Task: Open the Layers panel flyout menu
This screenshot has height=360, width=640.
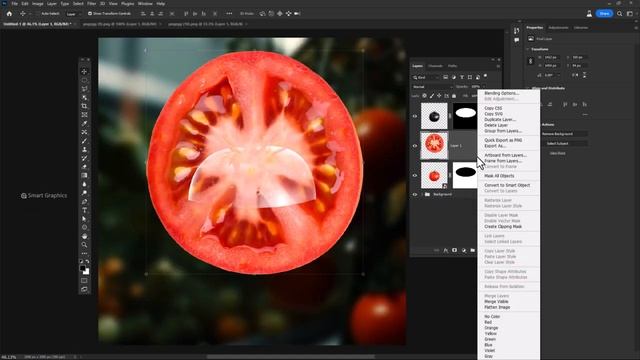Action: (x=498, y=66)
